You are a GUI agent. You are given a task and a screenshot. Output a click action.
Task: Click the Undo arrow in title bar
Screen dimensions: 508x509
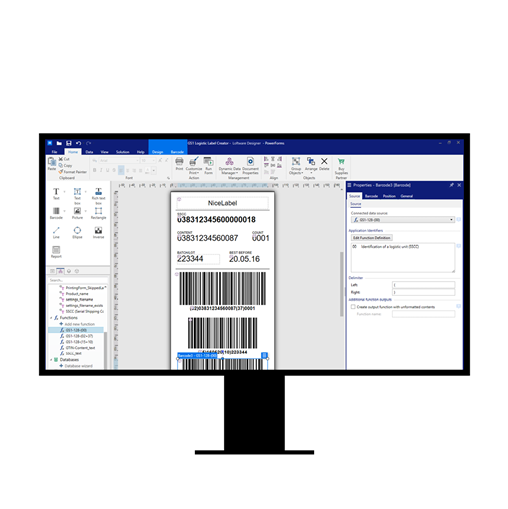[x=78, y=143]
